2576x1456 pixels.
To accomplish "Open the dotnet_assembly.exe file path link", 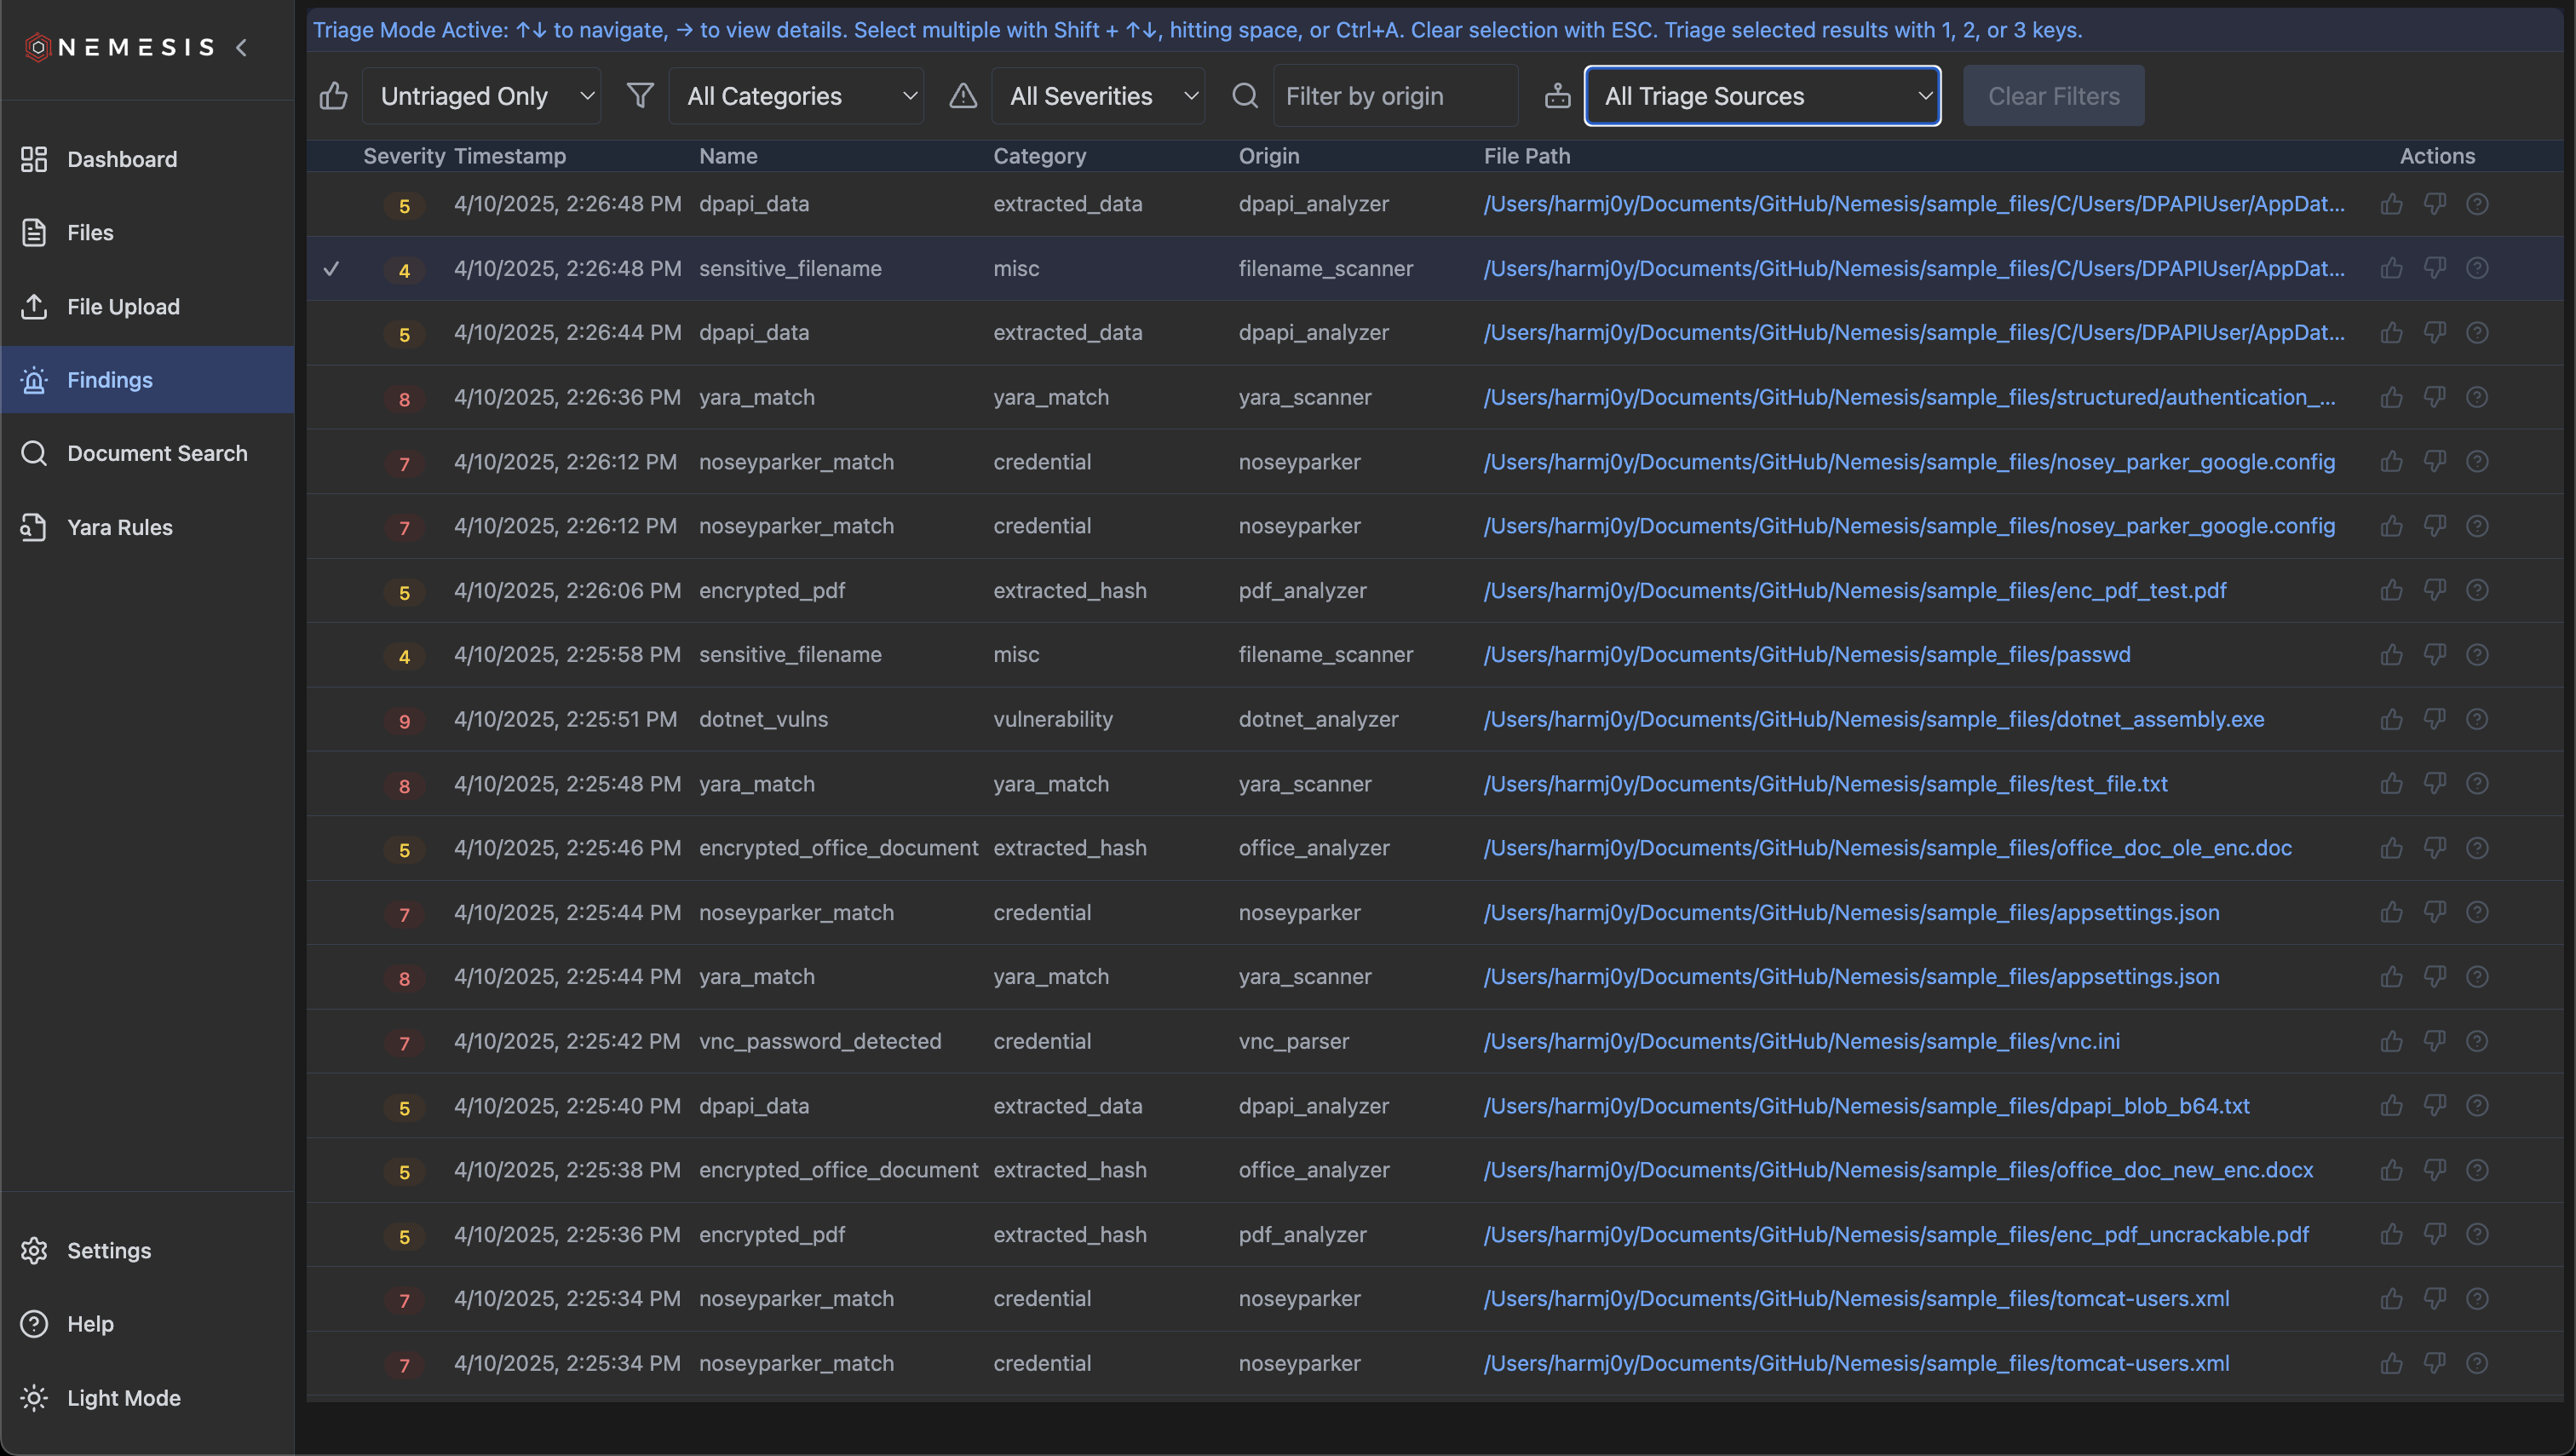I will 1873,719.
